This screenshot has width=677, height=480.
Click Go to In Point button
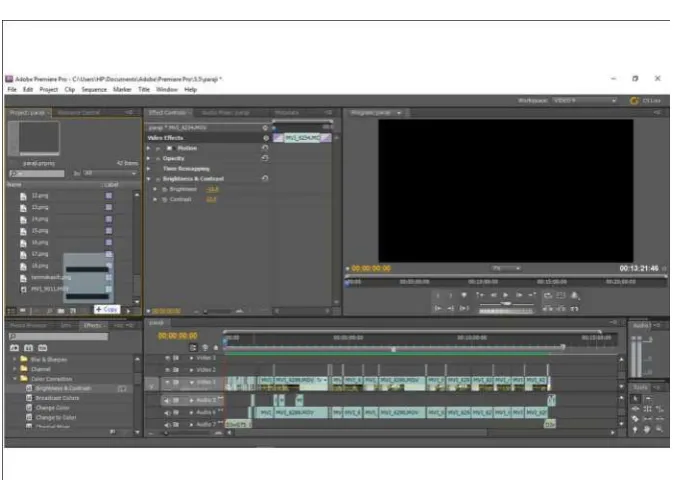(x=438, y=308)
